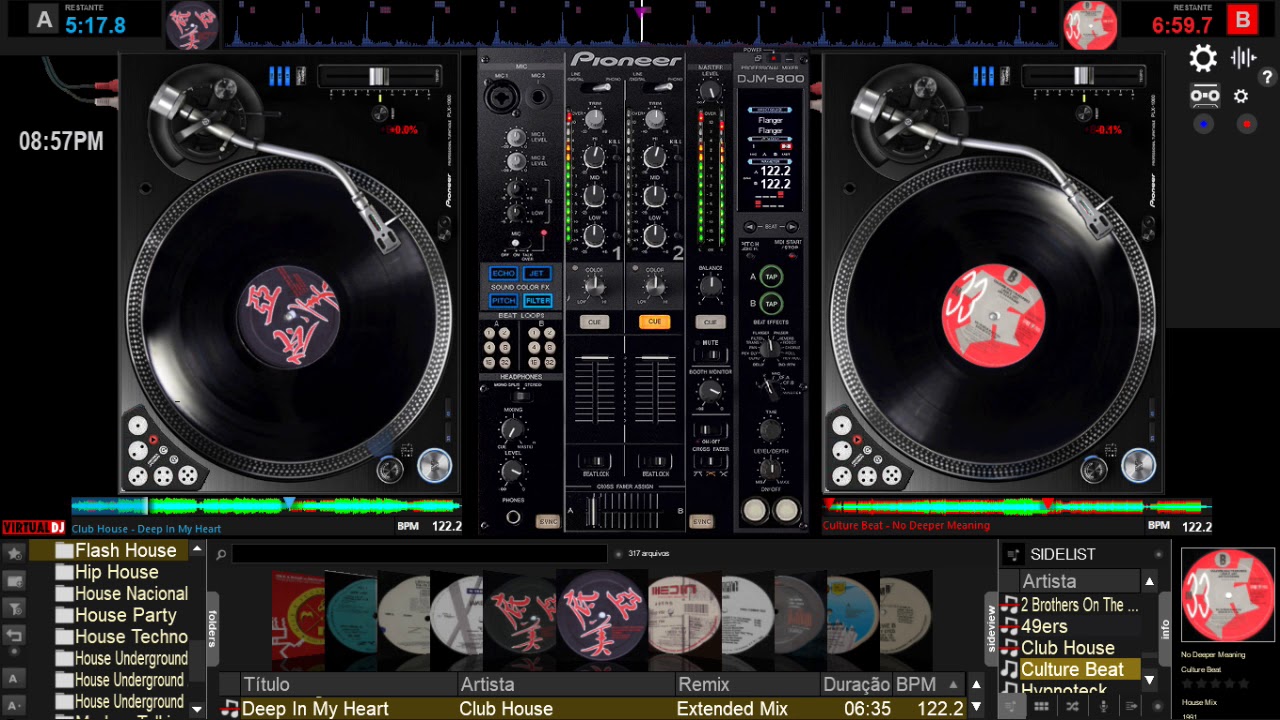Select Deep In My Heart track row

coord(592,708)
